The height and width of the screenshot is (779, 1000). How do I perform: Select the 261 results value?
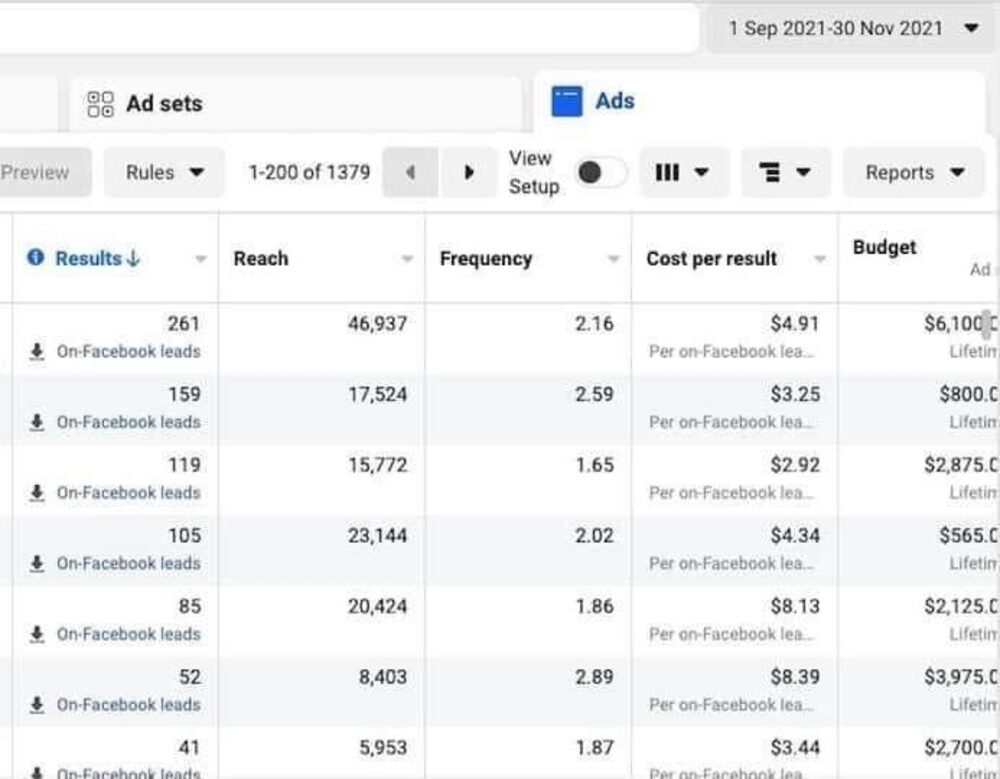pyautogui.click(x=184, y=323)
